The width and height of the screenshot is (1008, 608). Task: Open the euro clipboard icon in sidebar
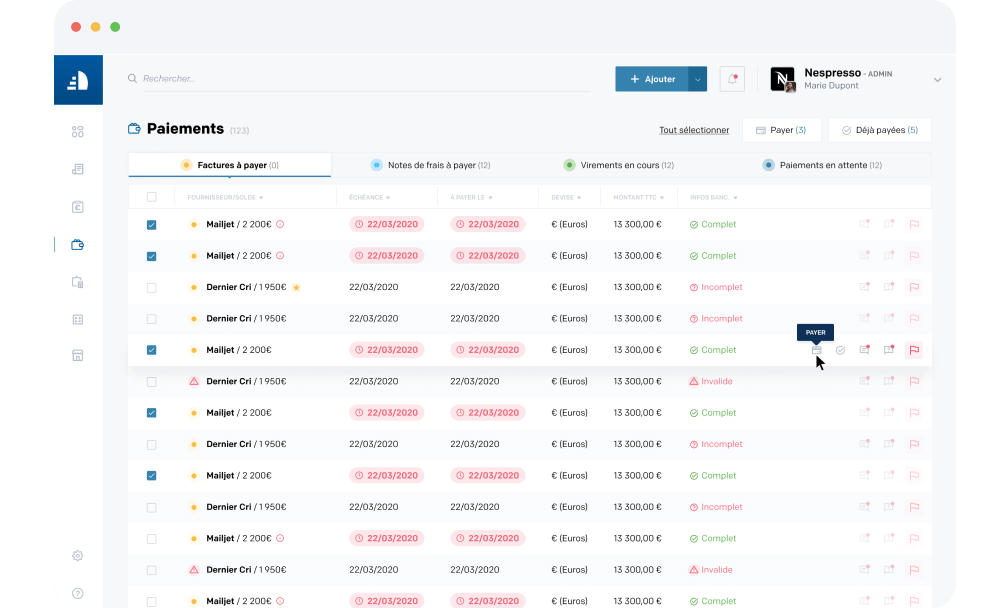tap(78, 207)
